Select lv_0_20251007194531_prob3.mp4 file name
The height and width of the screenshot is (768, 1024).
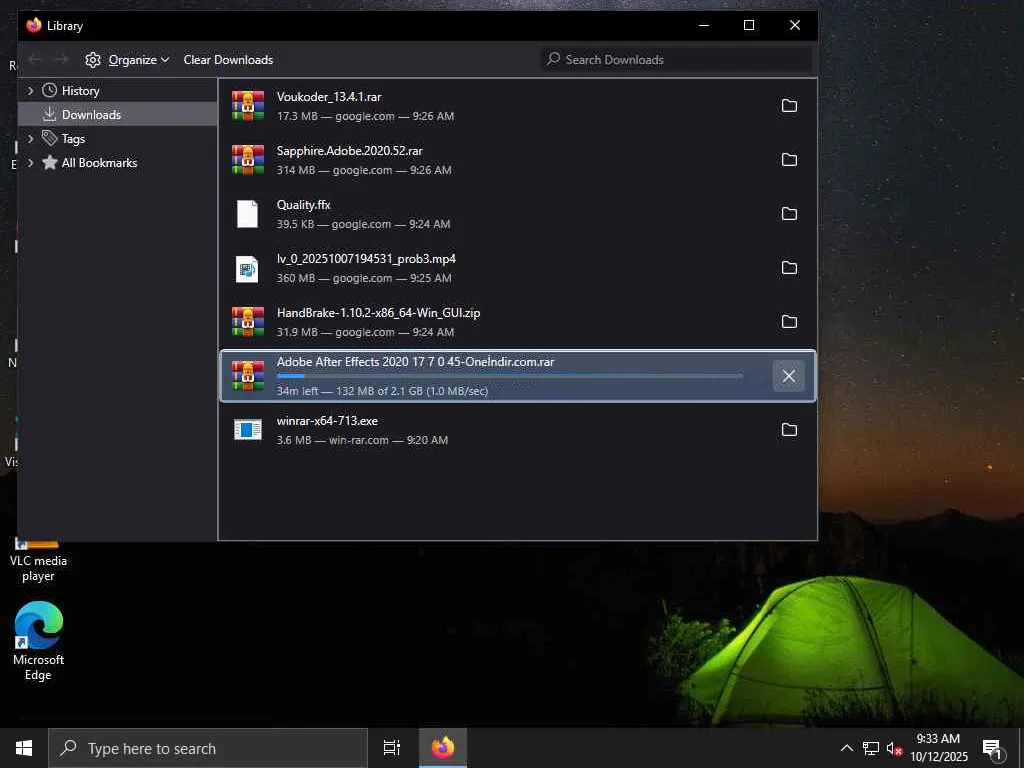[366, 259]
